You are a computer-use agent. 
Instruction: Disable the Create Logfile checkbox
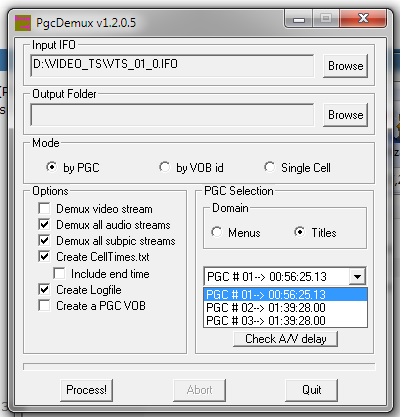pyautogui.click(x=44, y=290)
